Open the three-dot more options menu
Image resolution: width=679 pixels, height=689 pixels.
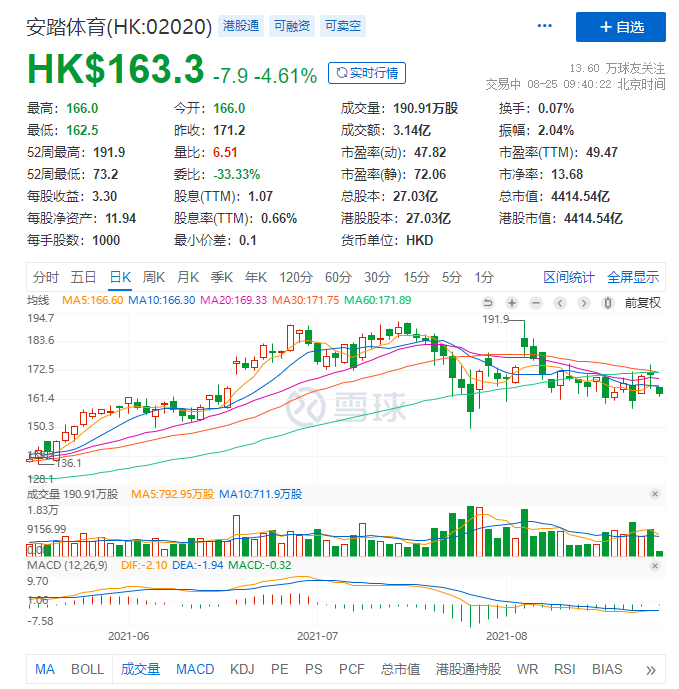tap(545, 26)
